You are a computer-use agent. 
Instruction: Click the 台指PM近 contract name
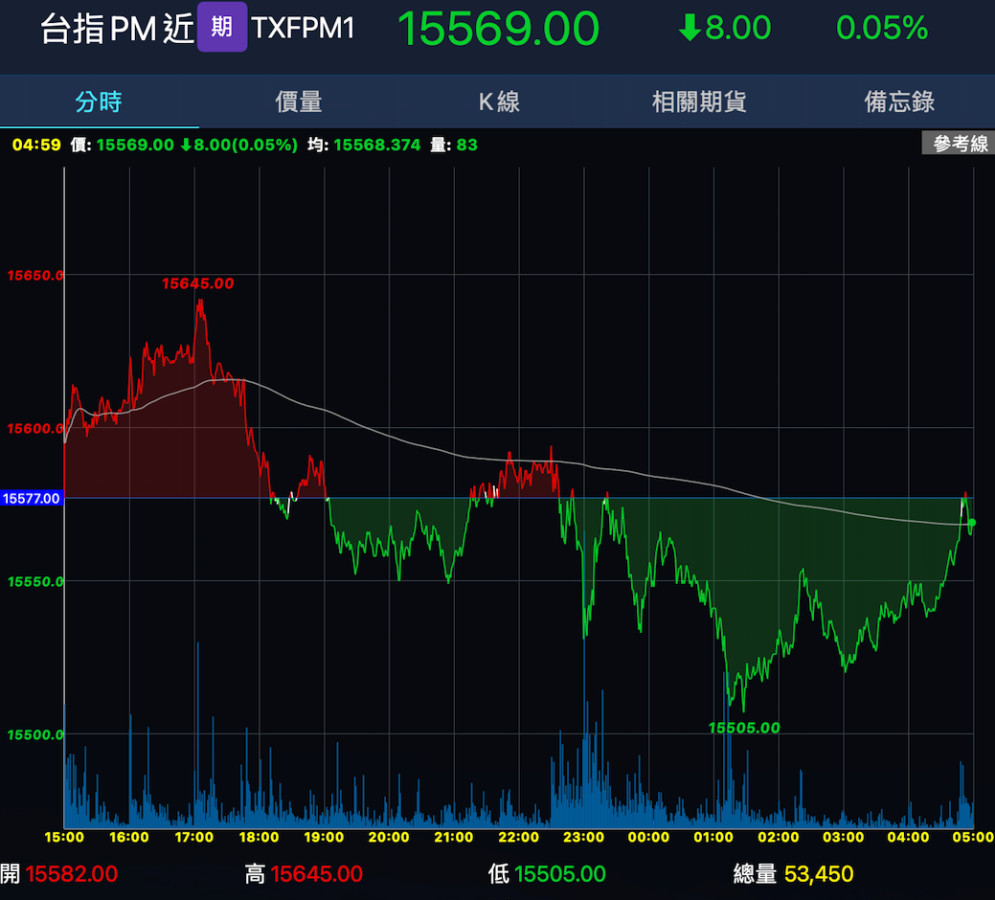pyautogui.click(x=116, y=29)
